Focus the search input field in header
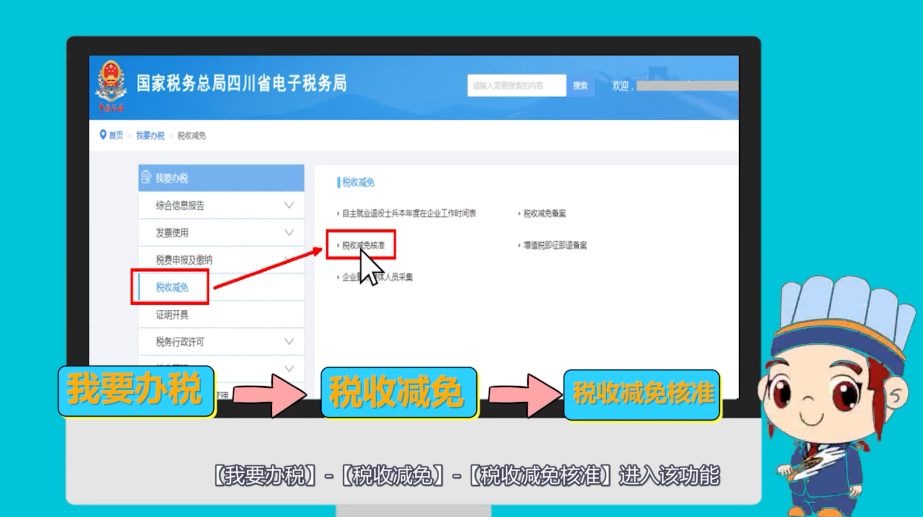Image resolution: width=923 pixels, height=517 pixels. coord(516,85)
